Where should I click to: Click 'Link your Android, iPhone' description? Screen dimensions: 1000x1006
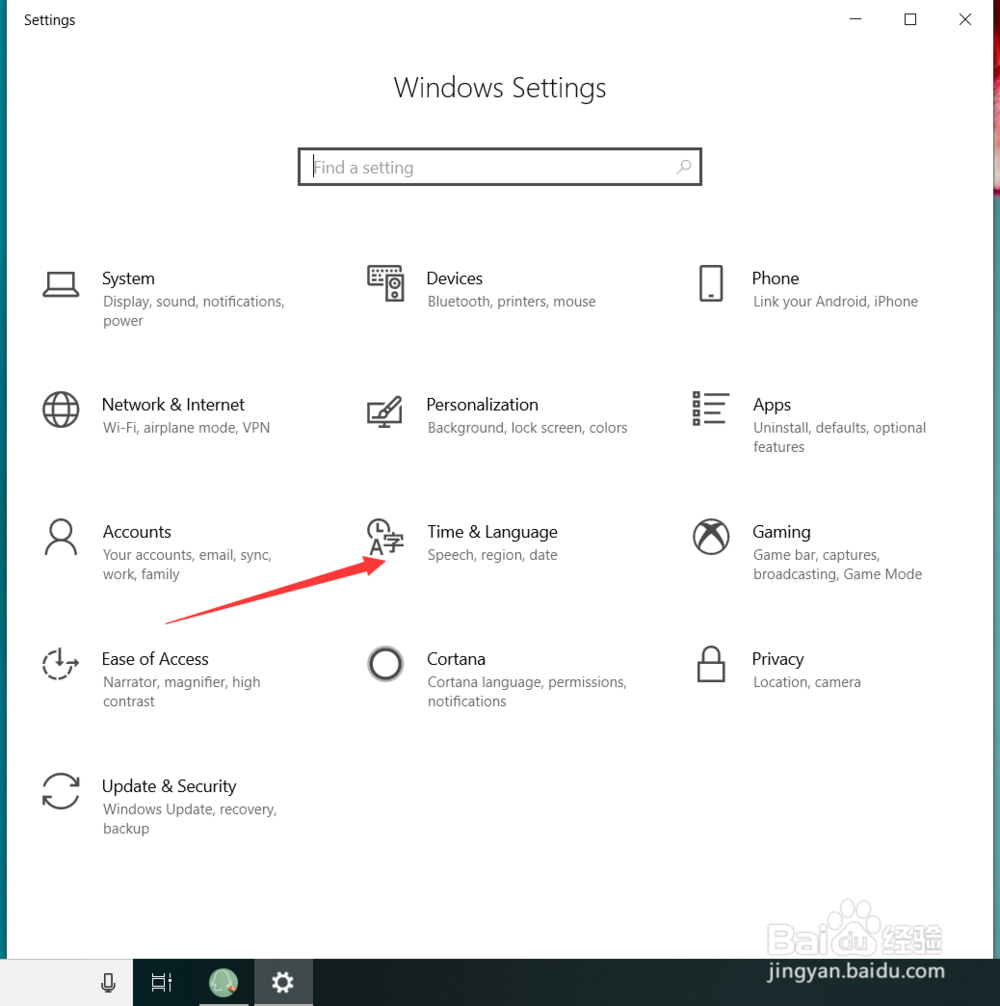[x=835, y=302]
